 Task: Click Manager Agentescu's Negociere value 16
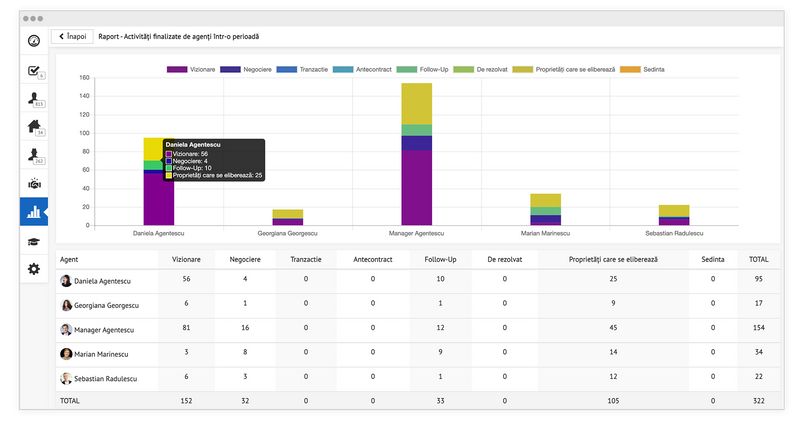245,328
